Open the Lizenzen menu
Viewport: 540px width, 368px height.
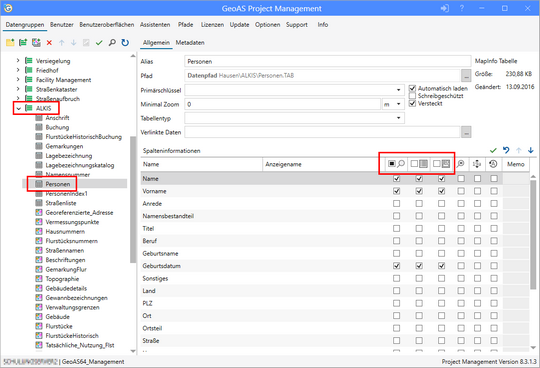click(212, 25)
